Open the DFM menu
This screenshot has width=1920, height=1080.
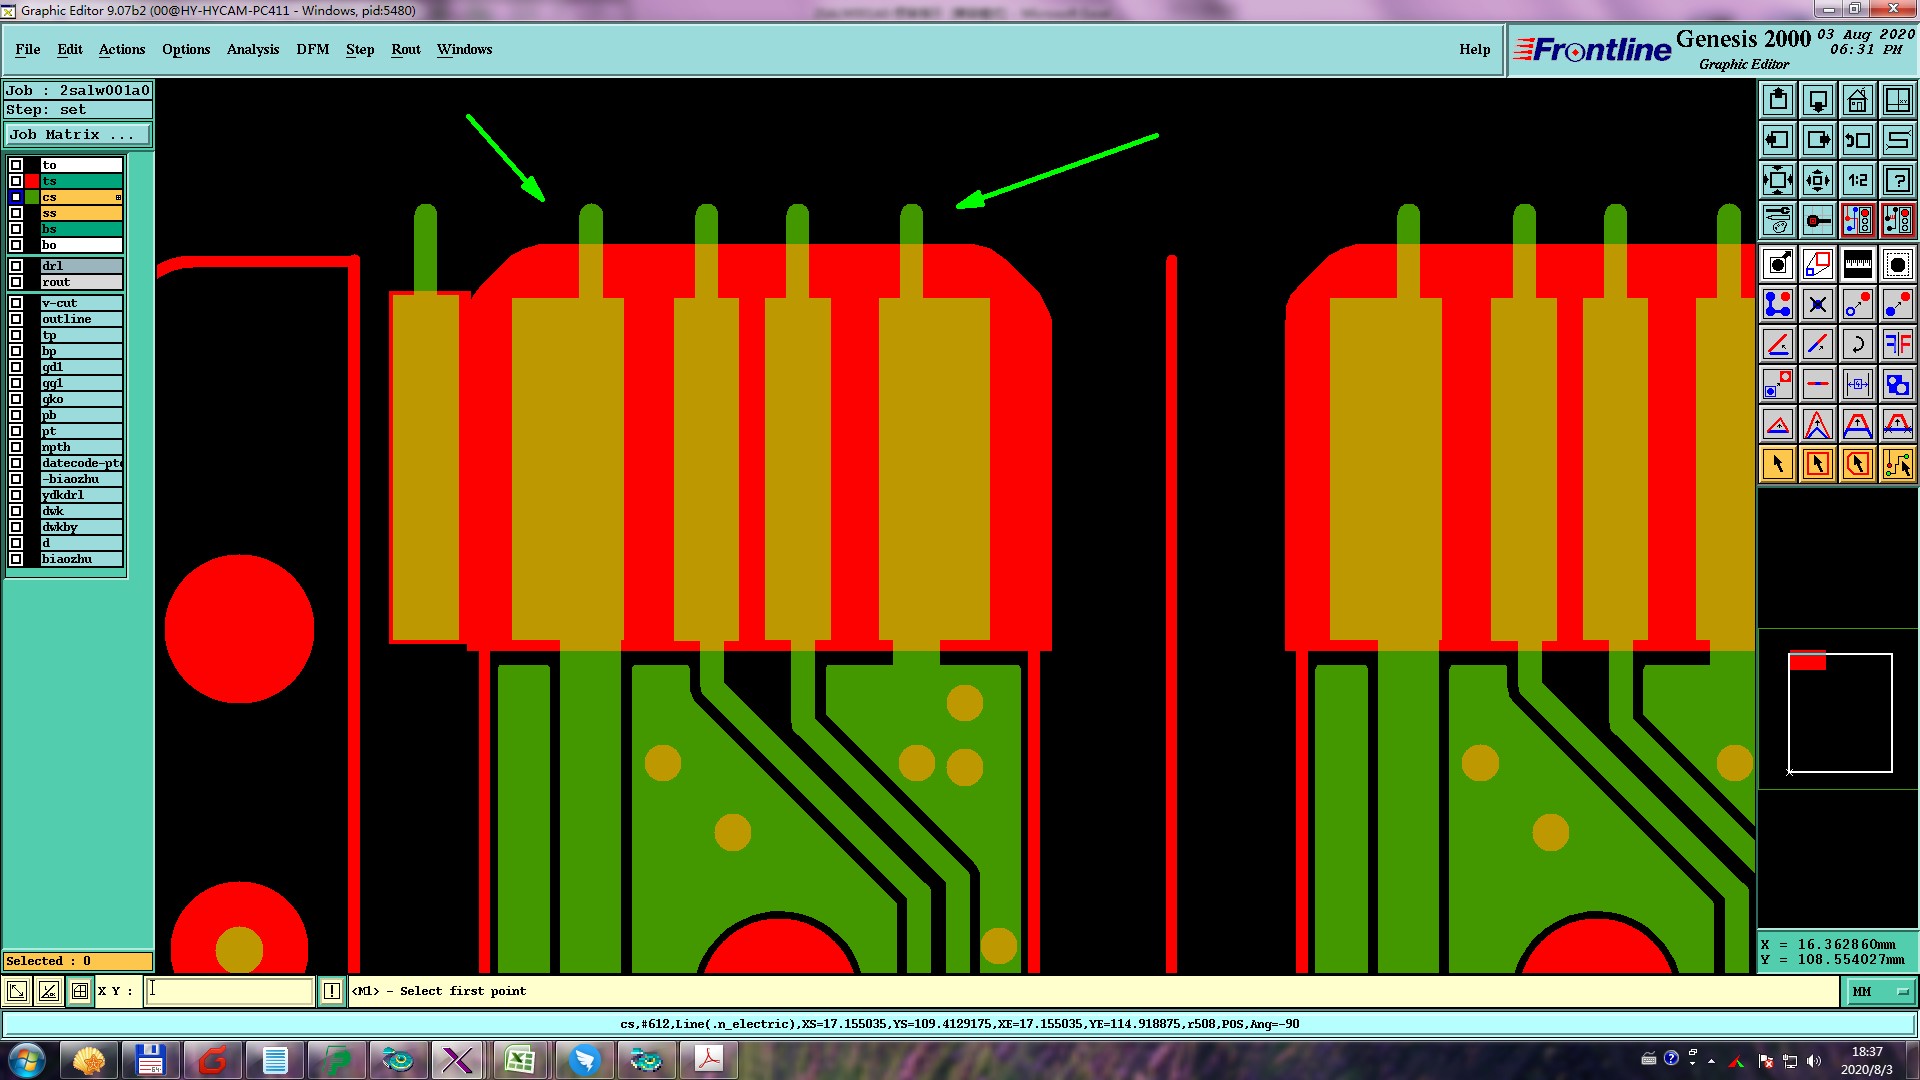pos(312,49)
